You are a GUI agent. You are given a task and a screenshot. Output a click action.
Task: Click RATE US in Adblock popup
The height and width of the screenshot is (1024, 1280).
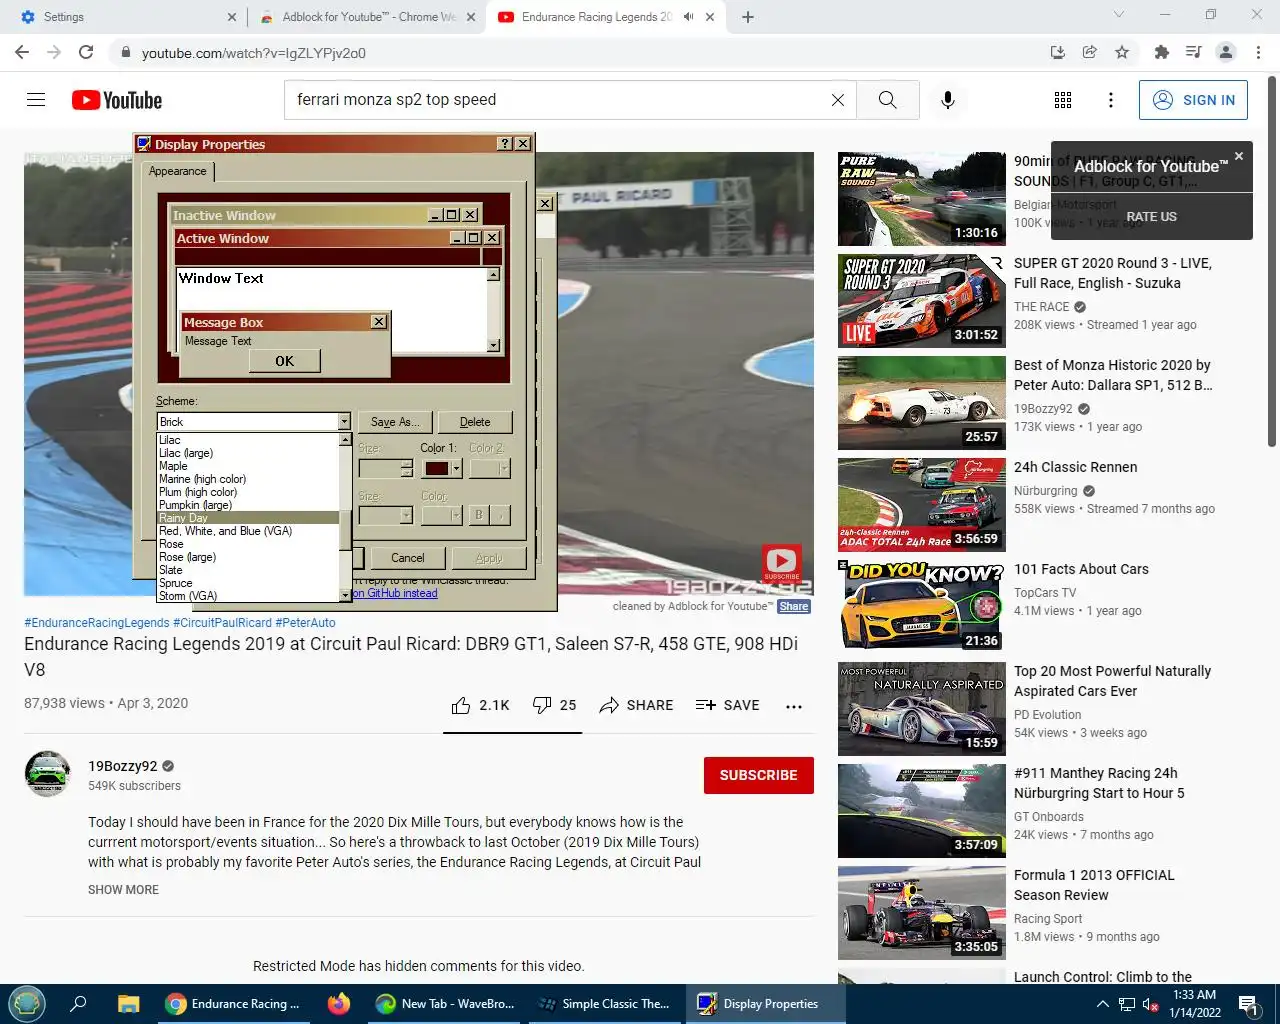coord(1151,216)
